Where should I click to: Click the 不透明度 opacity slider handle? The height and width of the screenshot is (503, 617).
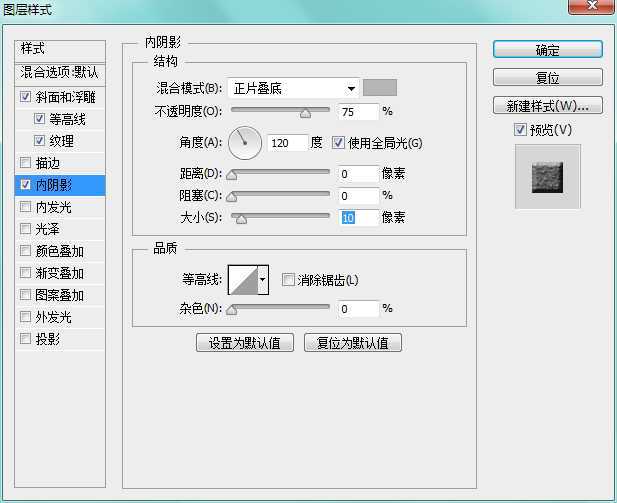pyautogui.click(x=305, y=112)
